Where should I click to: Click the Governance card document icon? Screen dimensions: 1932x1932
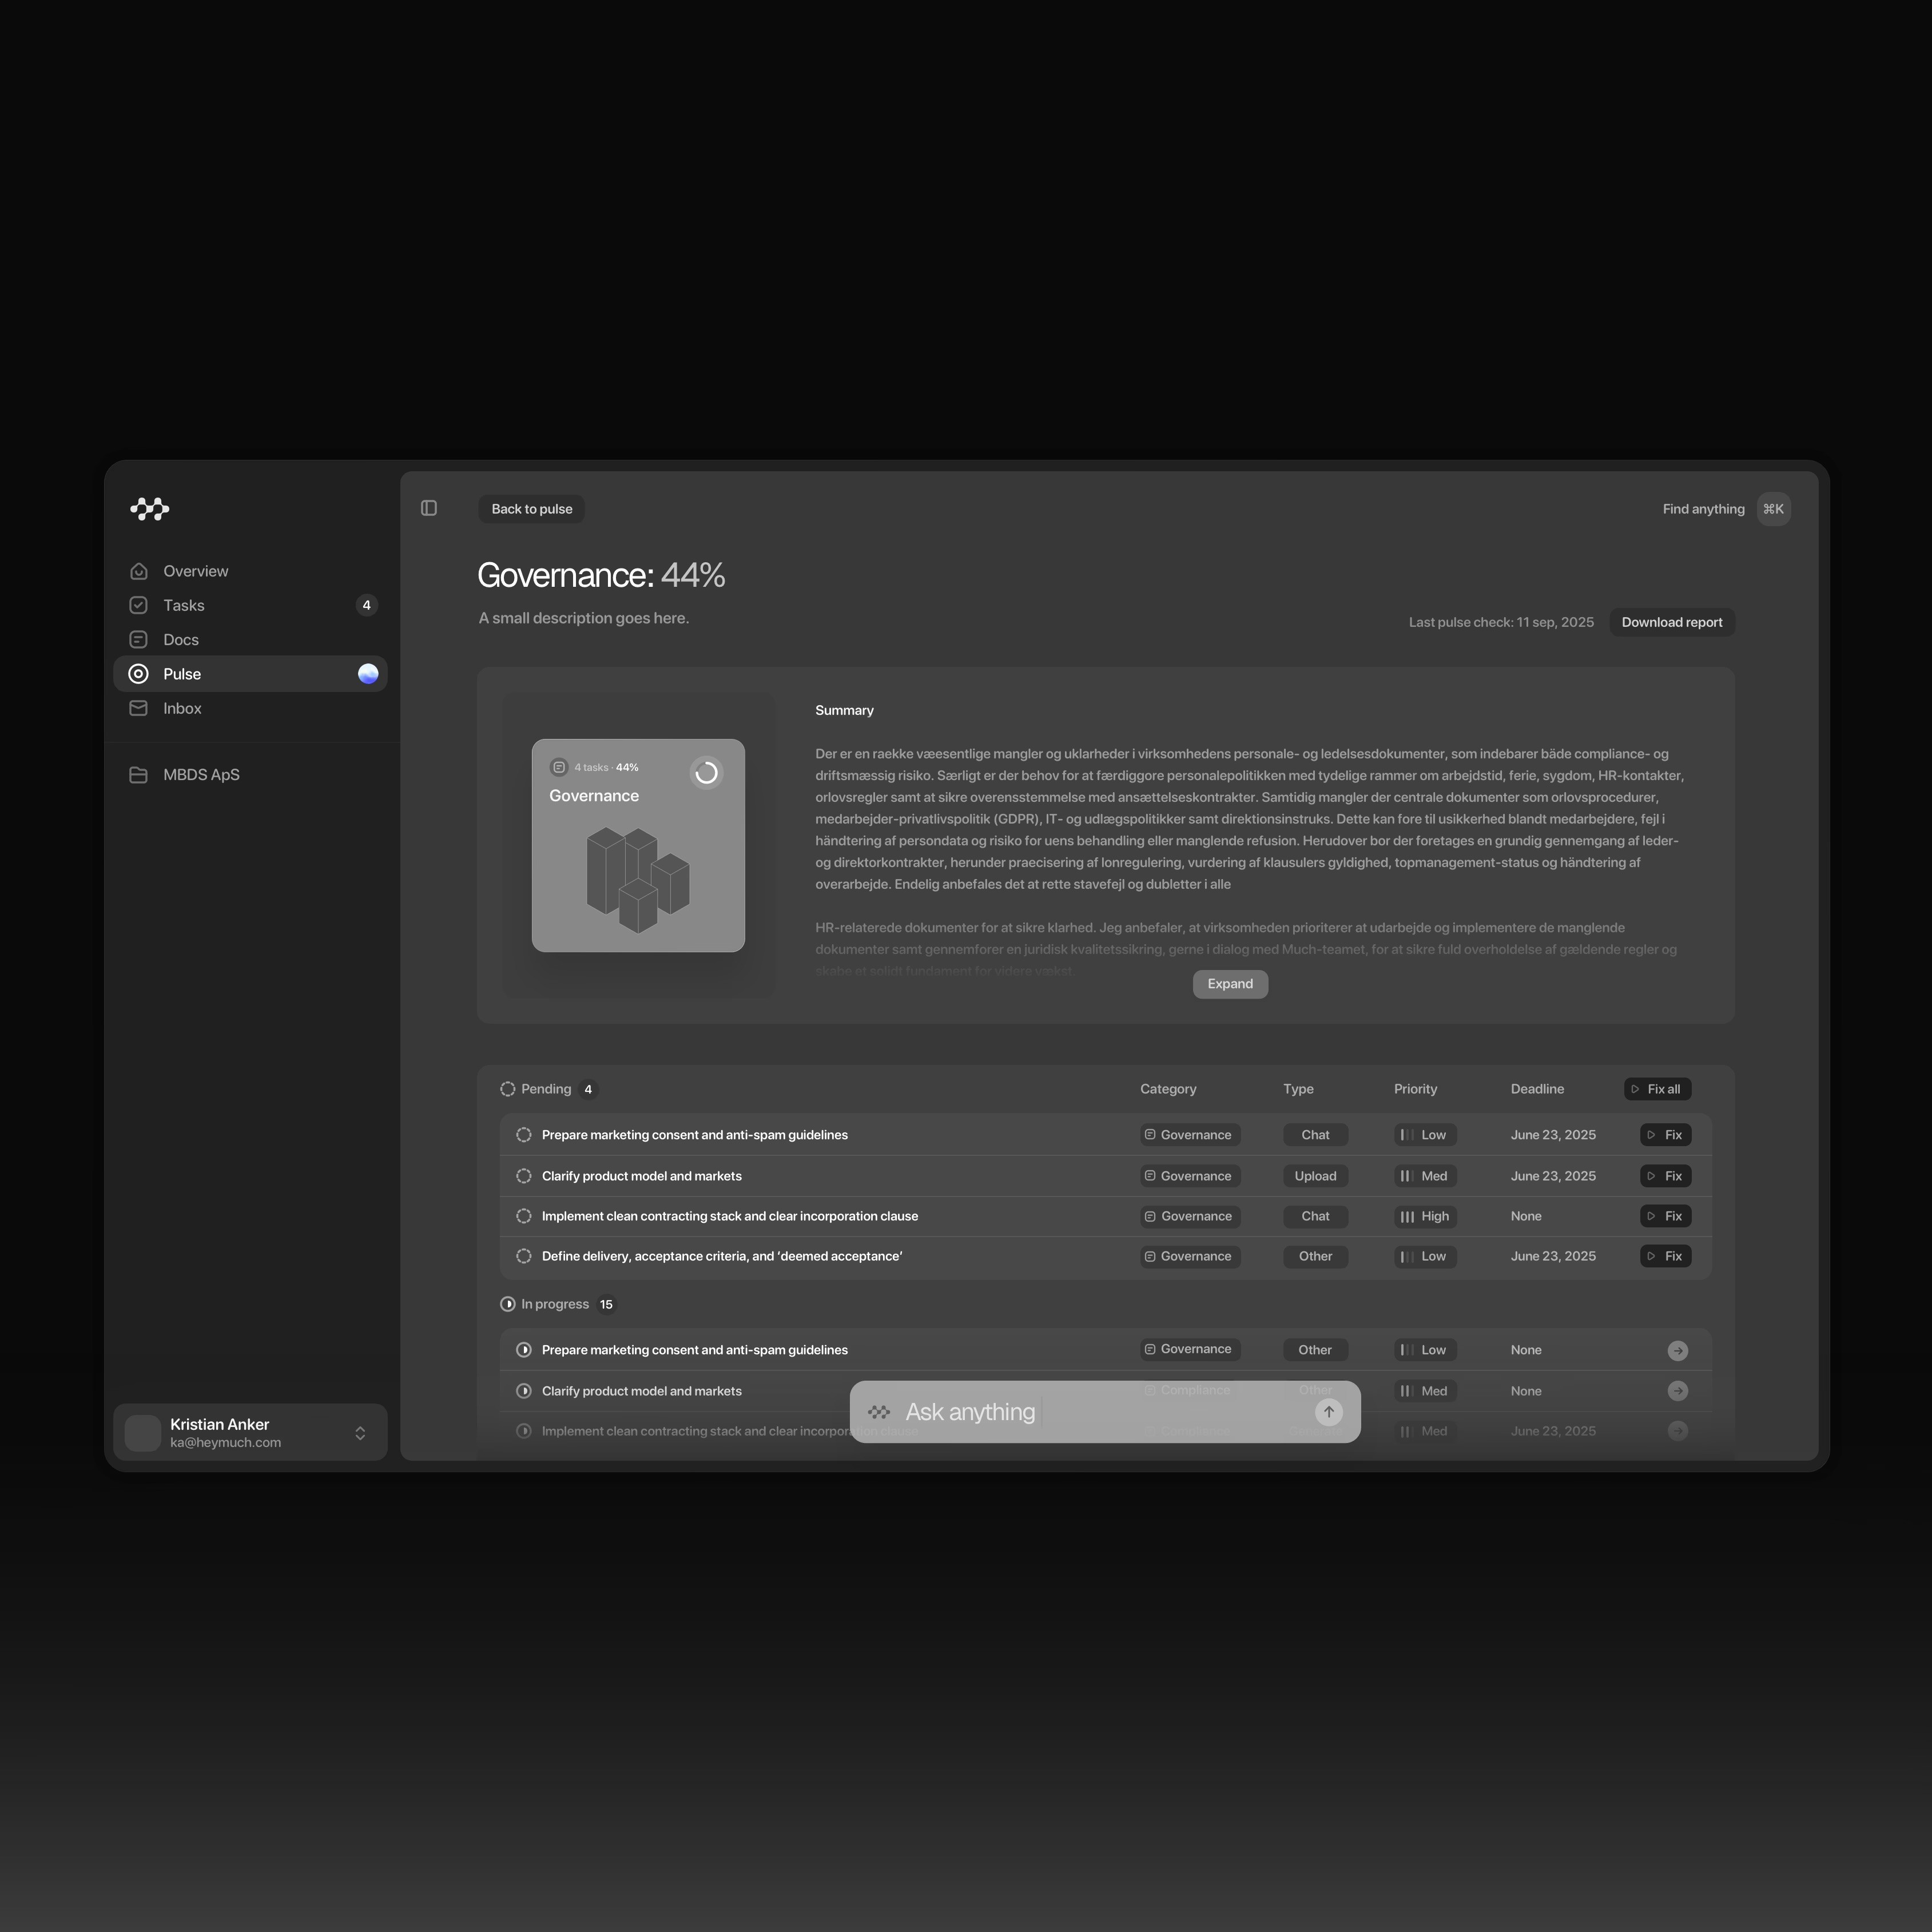coord(559,767)
